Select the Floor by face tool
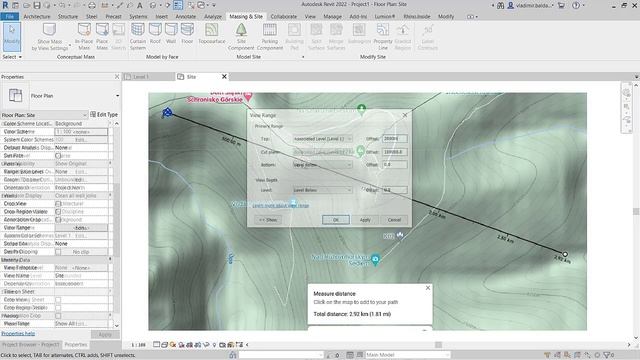 [187, 33]
